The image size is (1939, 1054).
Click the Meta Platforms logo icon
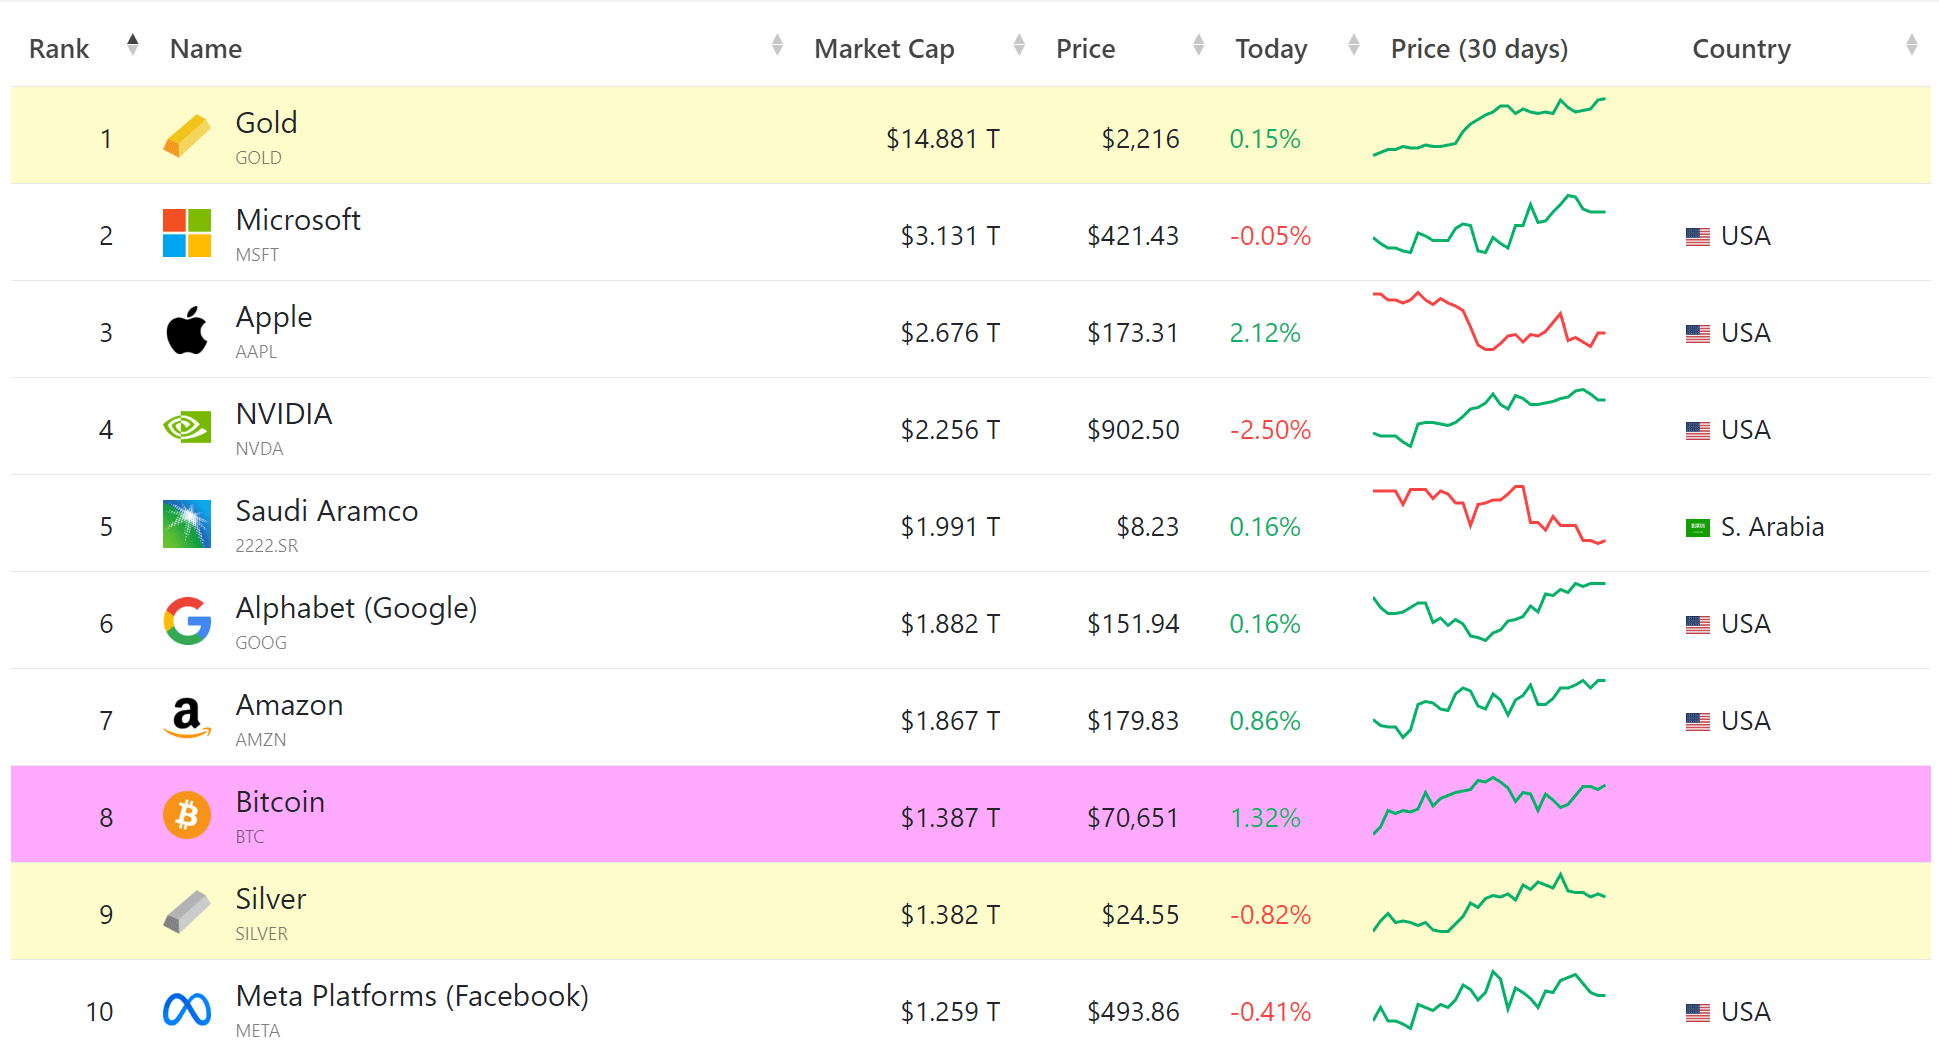(187, 1010)
